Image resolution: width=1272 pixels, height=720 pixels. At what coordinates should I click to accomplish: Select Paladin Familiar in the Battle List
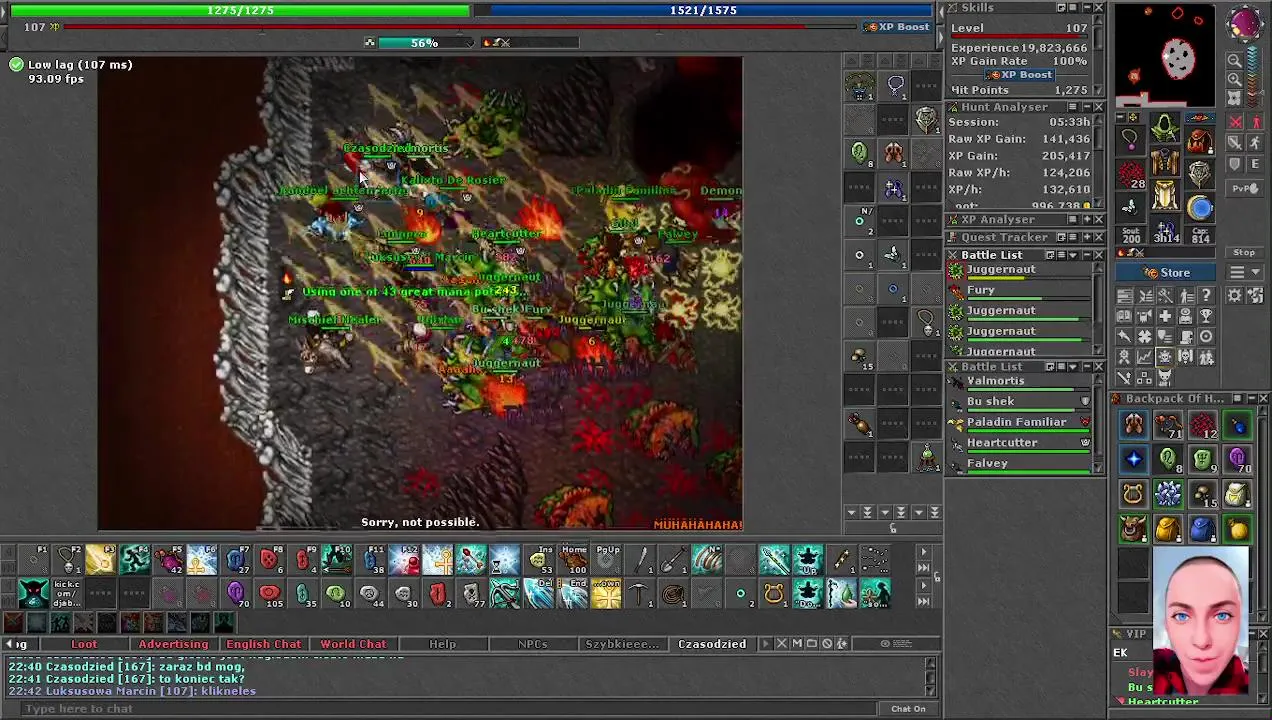[1021, 423]
